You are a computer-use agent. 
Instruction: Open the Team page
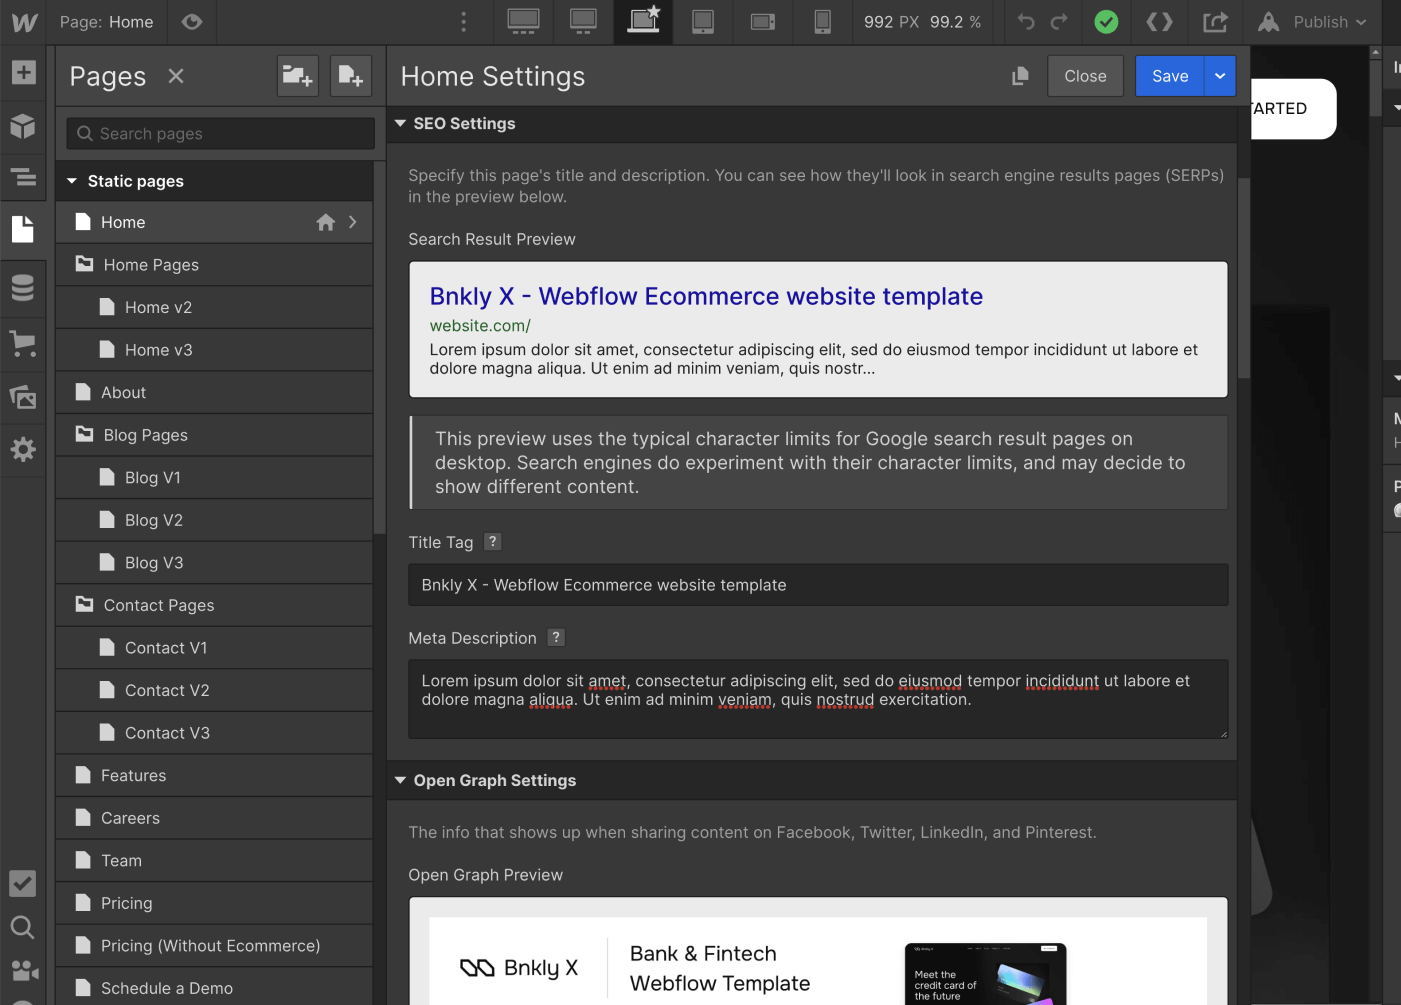pyautogui.click(x=214, y=860)
